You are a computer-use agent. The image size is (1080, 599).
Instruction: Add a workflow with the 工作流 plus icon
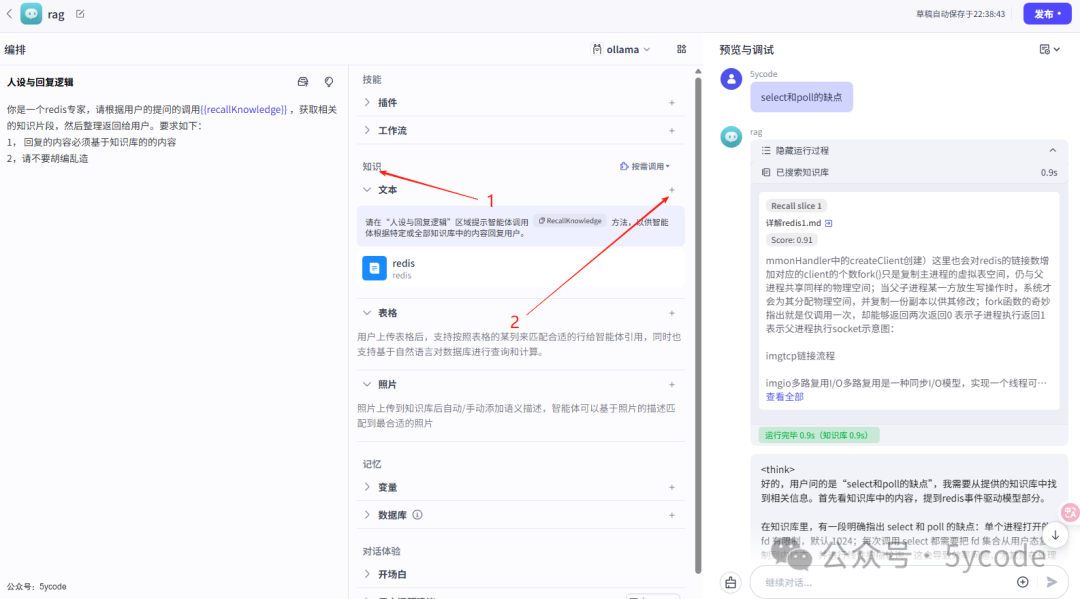[x=672, y=131]
